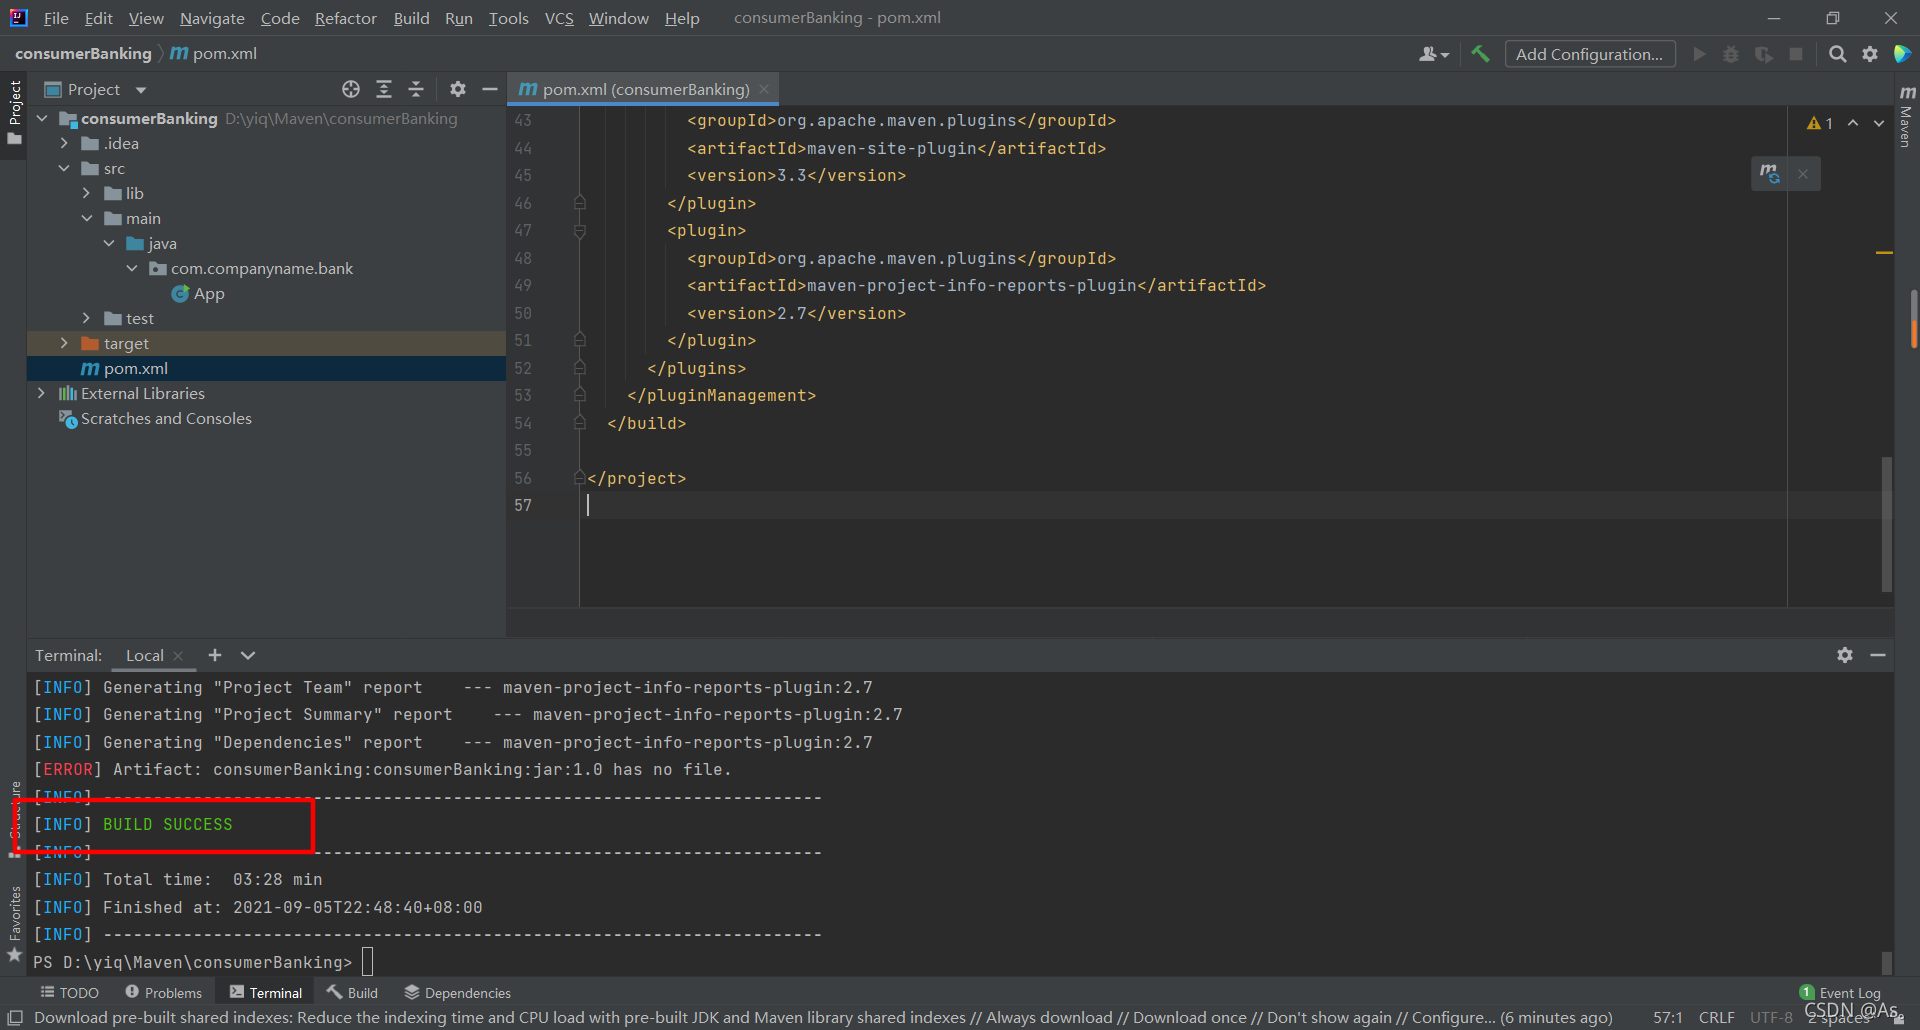This screenshot has width=1920, height=1030.
Task: Click consumerBanking breadcrumb
Action: point(83,53)
